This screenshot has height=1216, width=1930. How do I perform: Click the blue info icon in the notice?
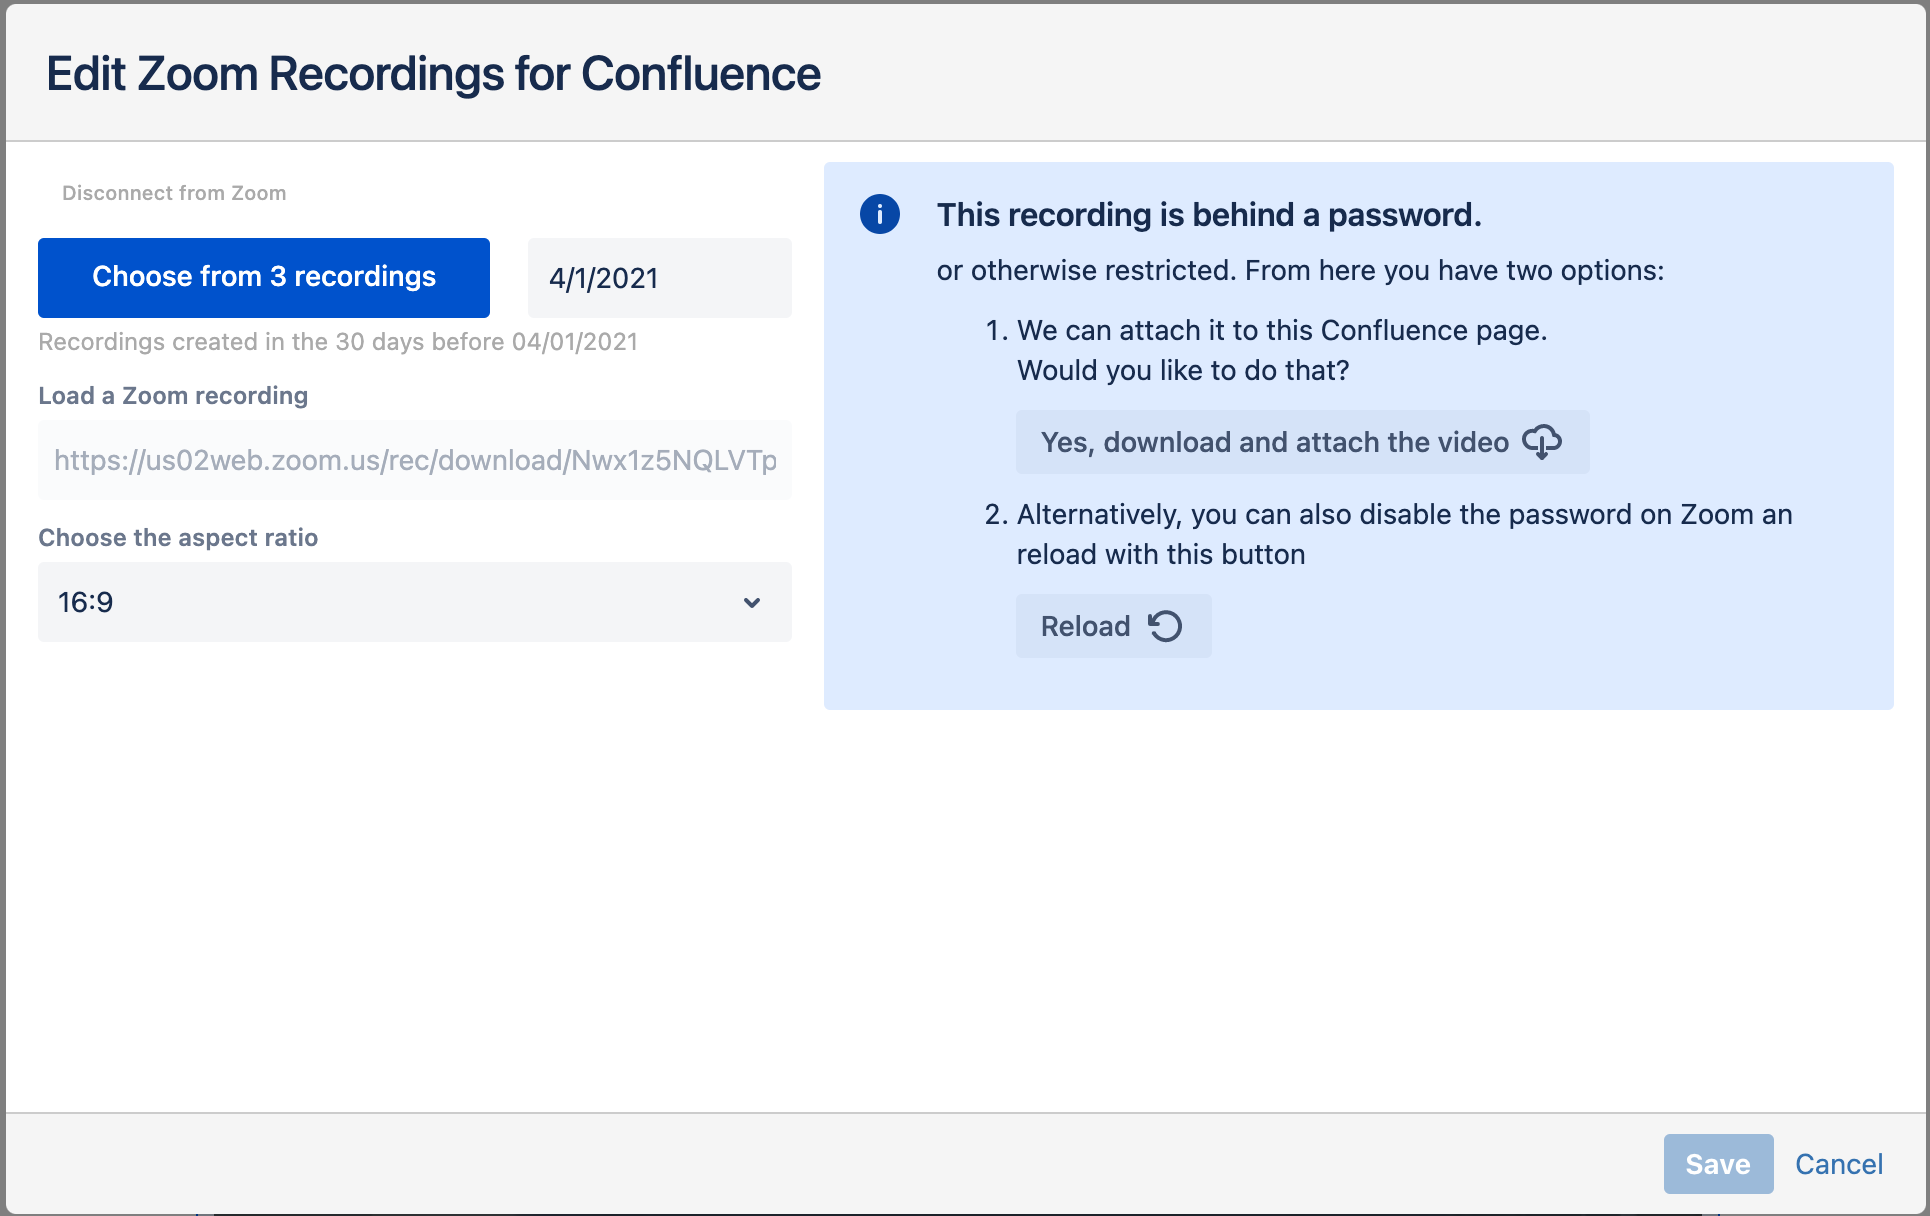(880, 214)
